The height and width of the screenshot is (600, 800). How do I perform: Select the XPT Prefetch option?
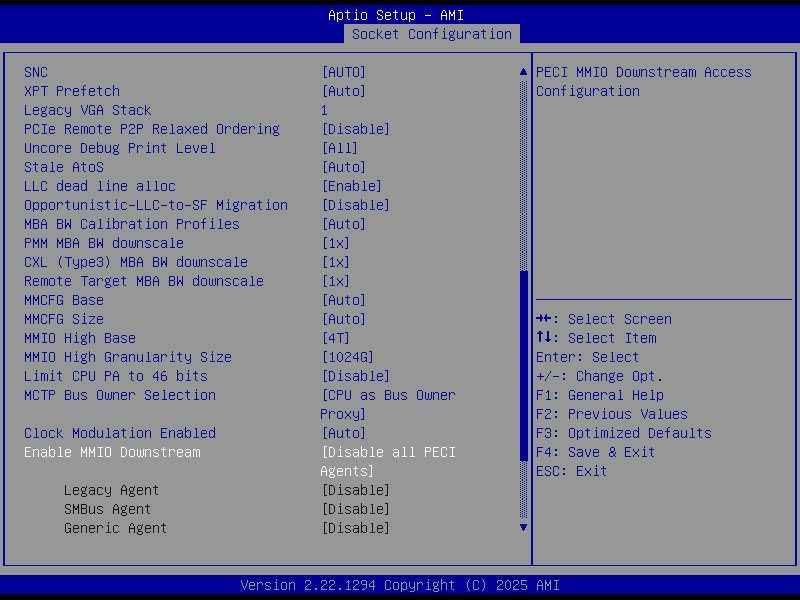click(x=72, y=91)
